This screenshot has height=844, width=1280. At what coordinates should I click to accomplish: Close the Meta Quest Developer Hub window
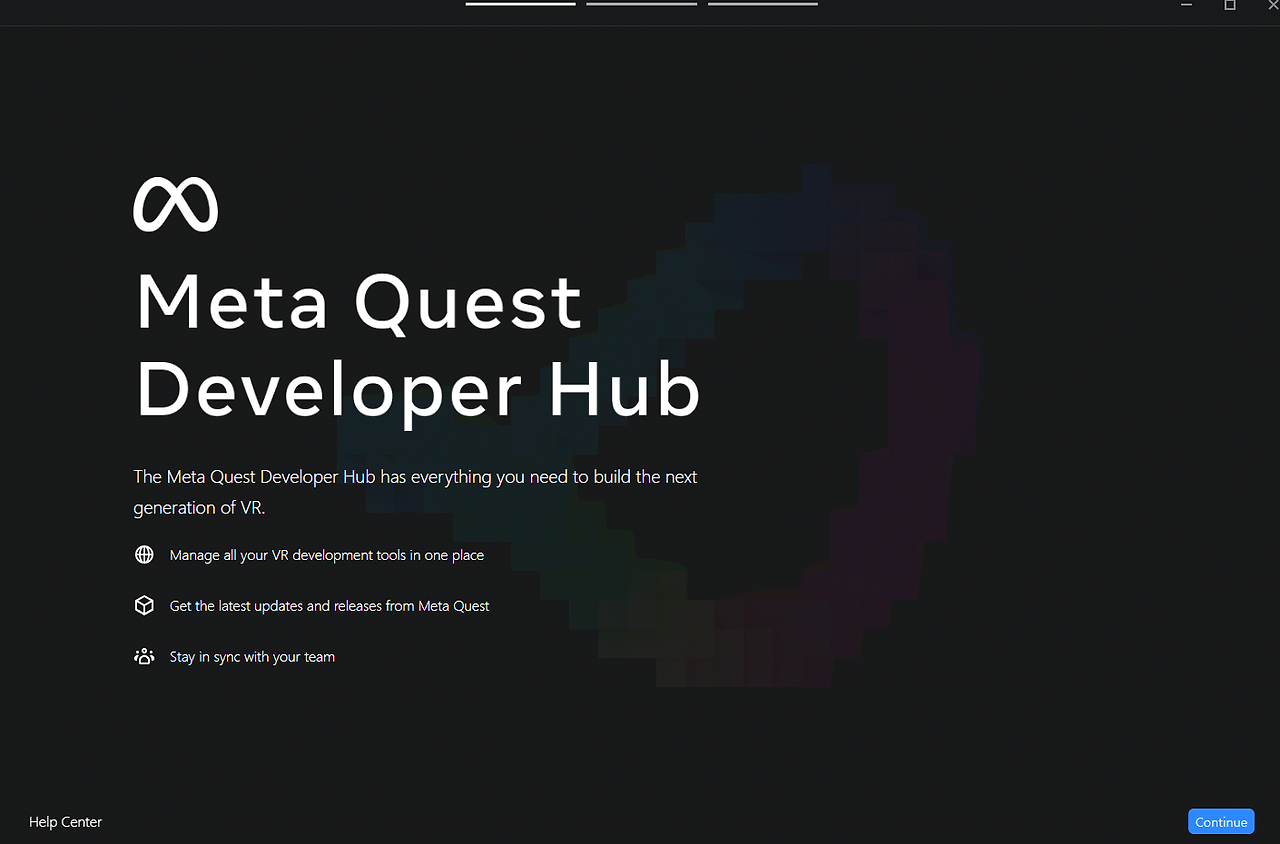[1271, 5]
